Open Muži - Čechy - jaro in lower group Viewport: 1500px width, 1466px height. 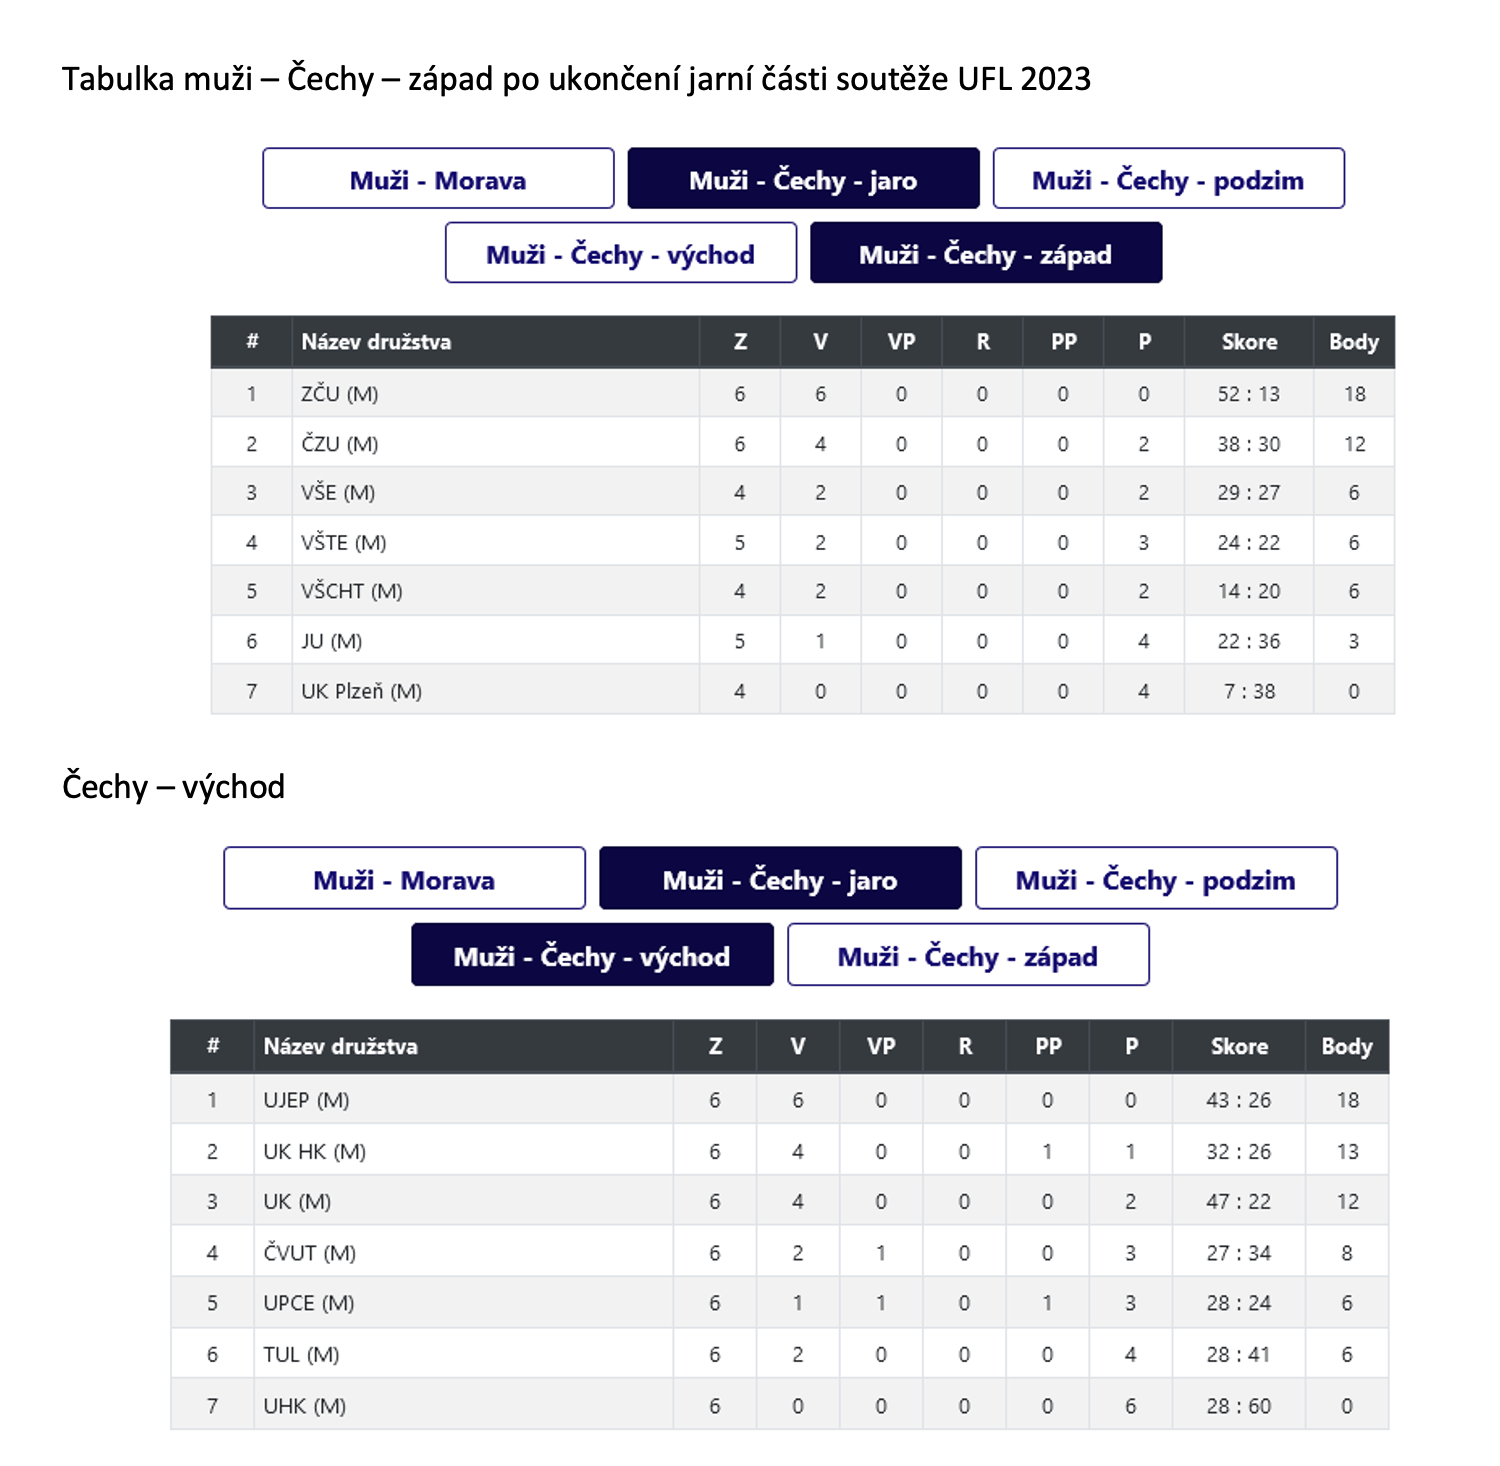[x=780, y=879]
